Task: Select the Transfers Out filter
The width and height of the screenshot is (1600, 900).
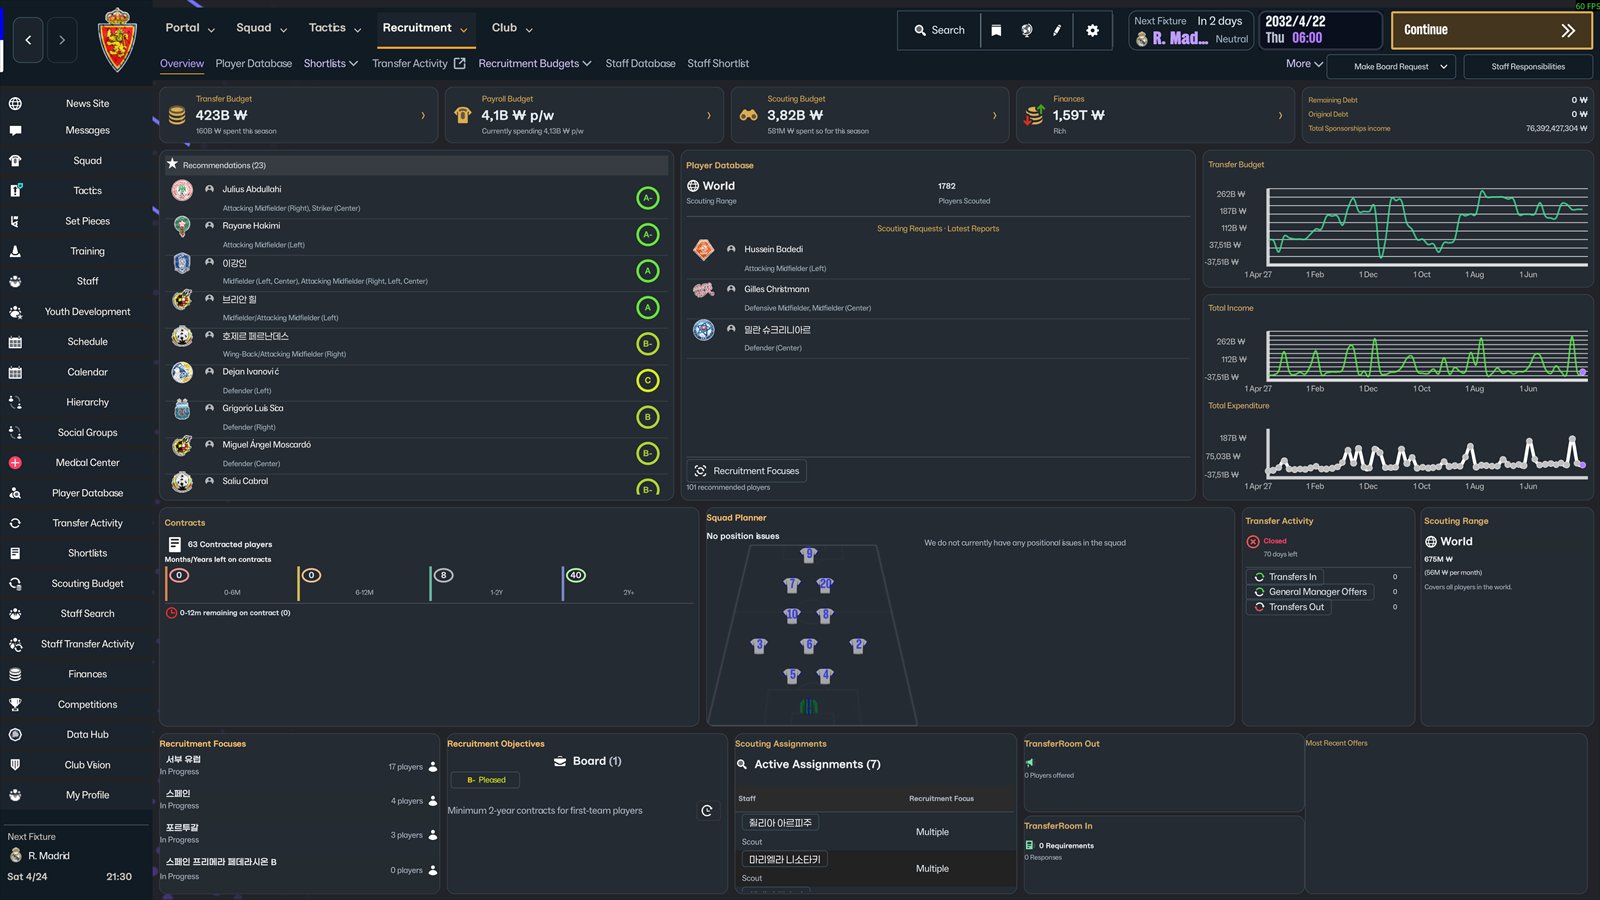Action: (x=1289, y=607)
